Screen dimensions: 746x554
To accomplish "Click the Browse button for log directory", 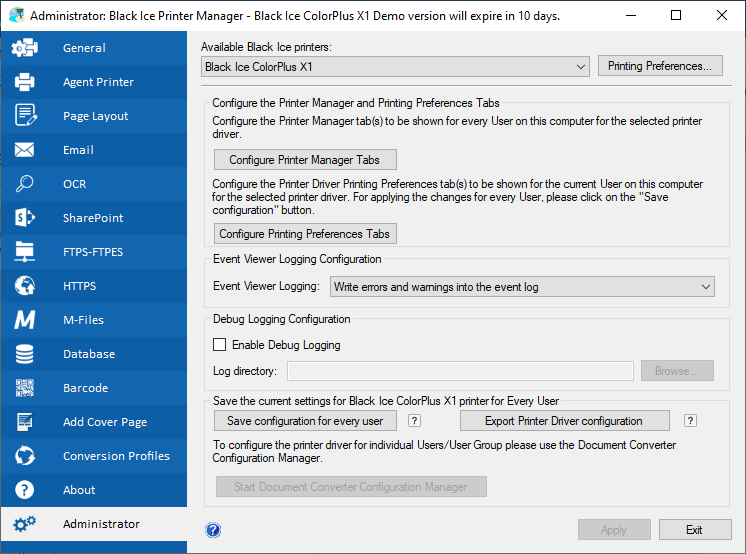I will pos(677,371).
